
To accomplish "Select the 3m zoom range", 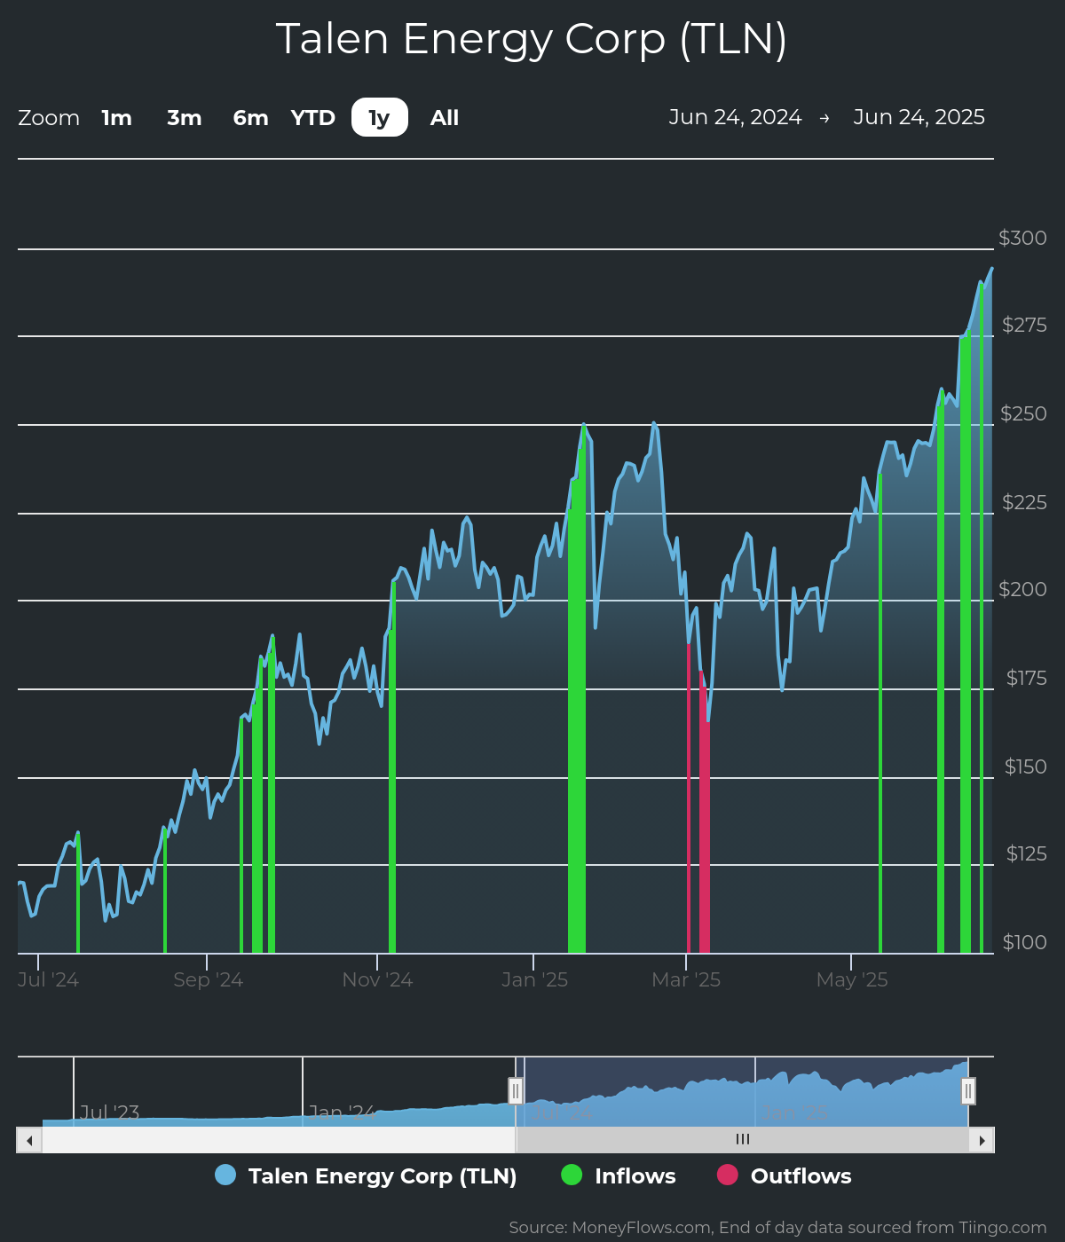I will coord(184,118).
